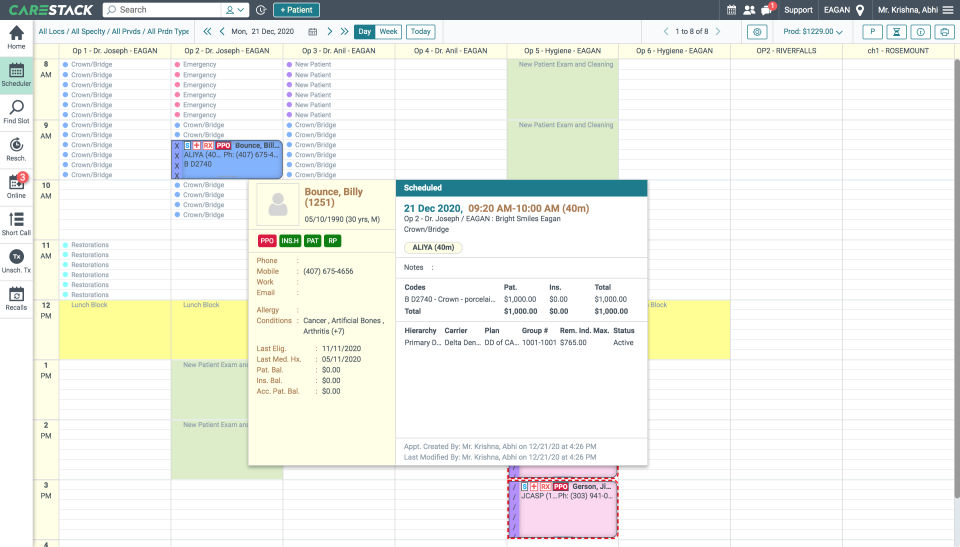The height and width of the screenshot is (547, 960).
Task: Click the print toolbar button
Action: pos(945,32)
